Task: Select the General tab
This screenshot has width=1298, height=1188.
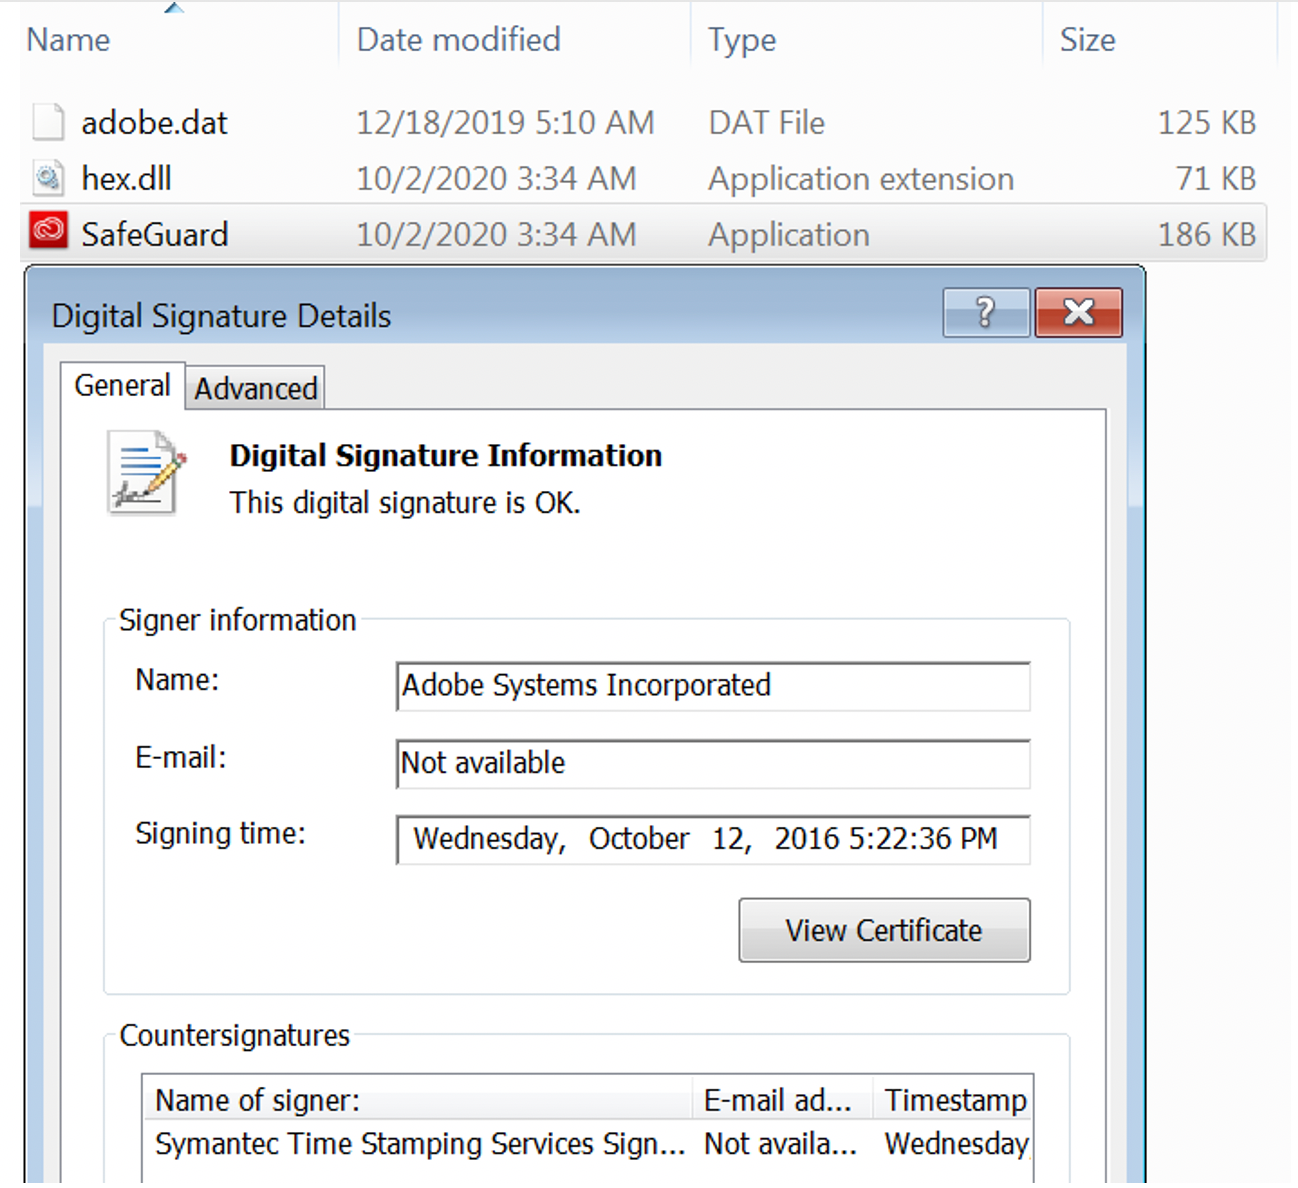Action: (x=122, y=386)
